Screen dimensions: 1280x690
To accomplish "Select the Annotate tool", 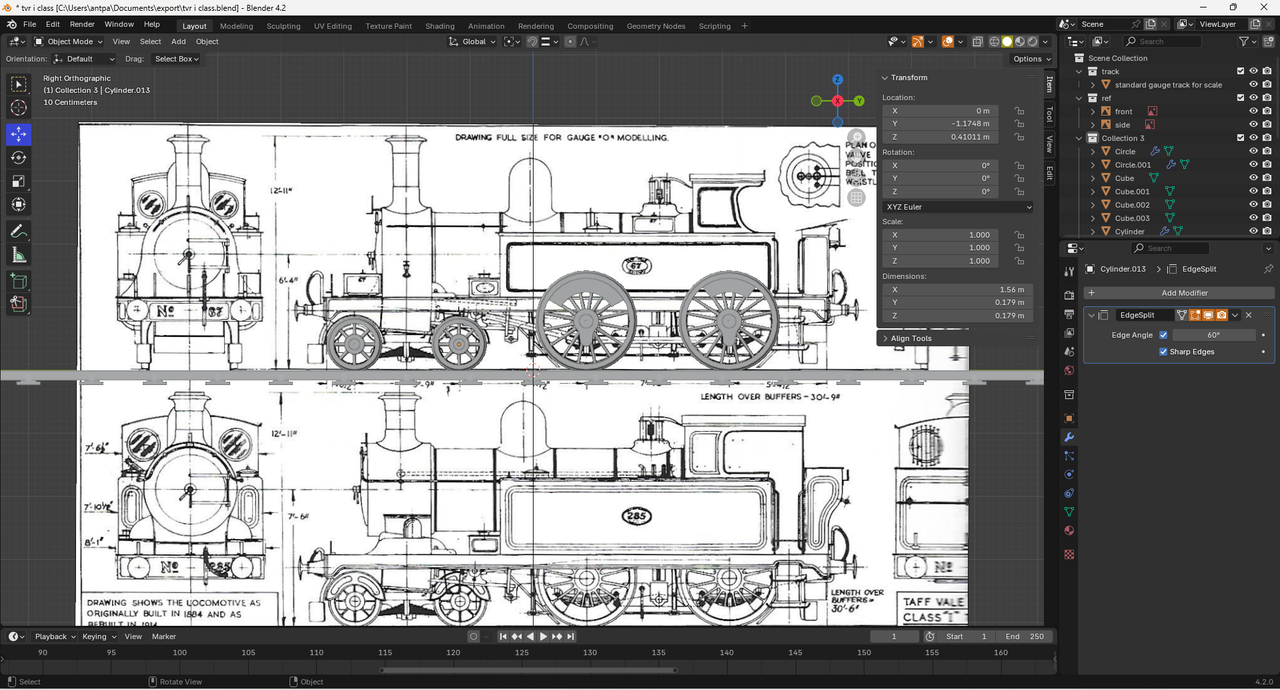I will pyautogui.click(x=19, y=231).
